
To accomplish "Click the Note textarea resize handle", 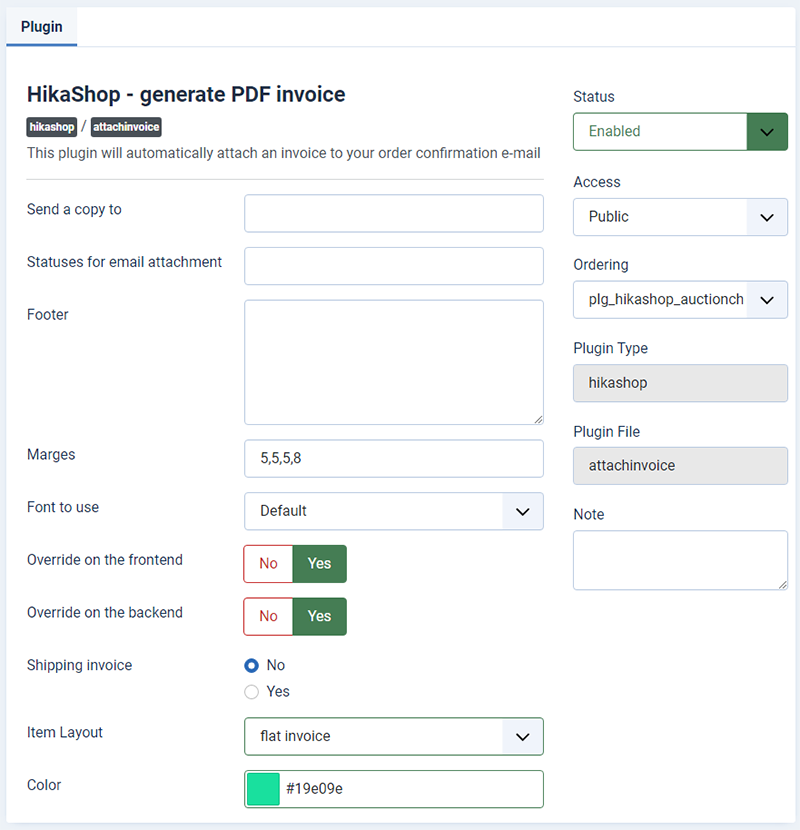I will (x=783, y=584).
